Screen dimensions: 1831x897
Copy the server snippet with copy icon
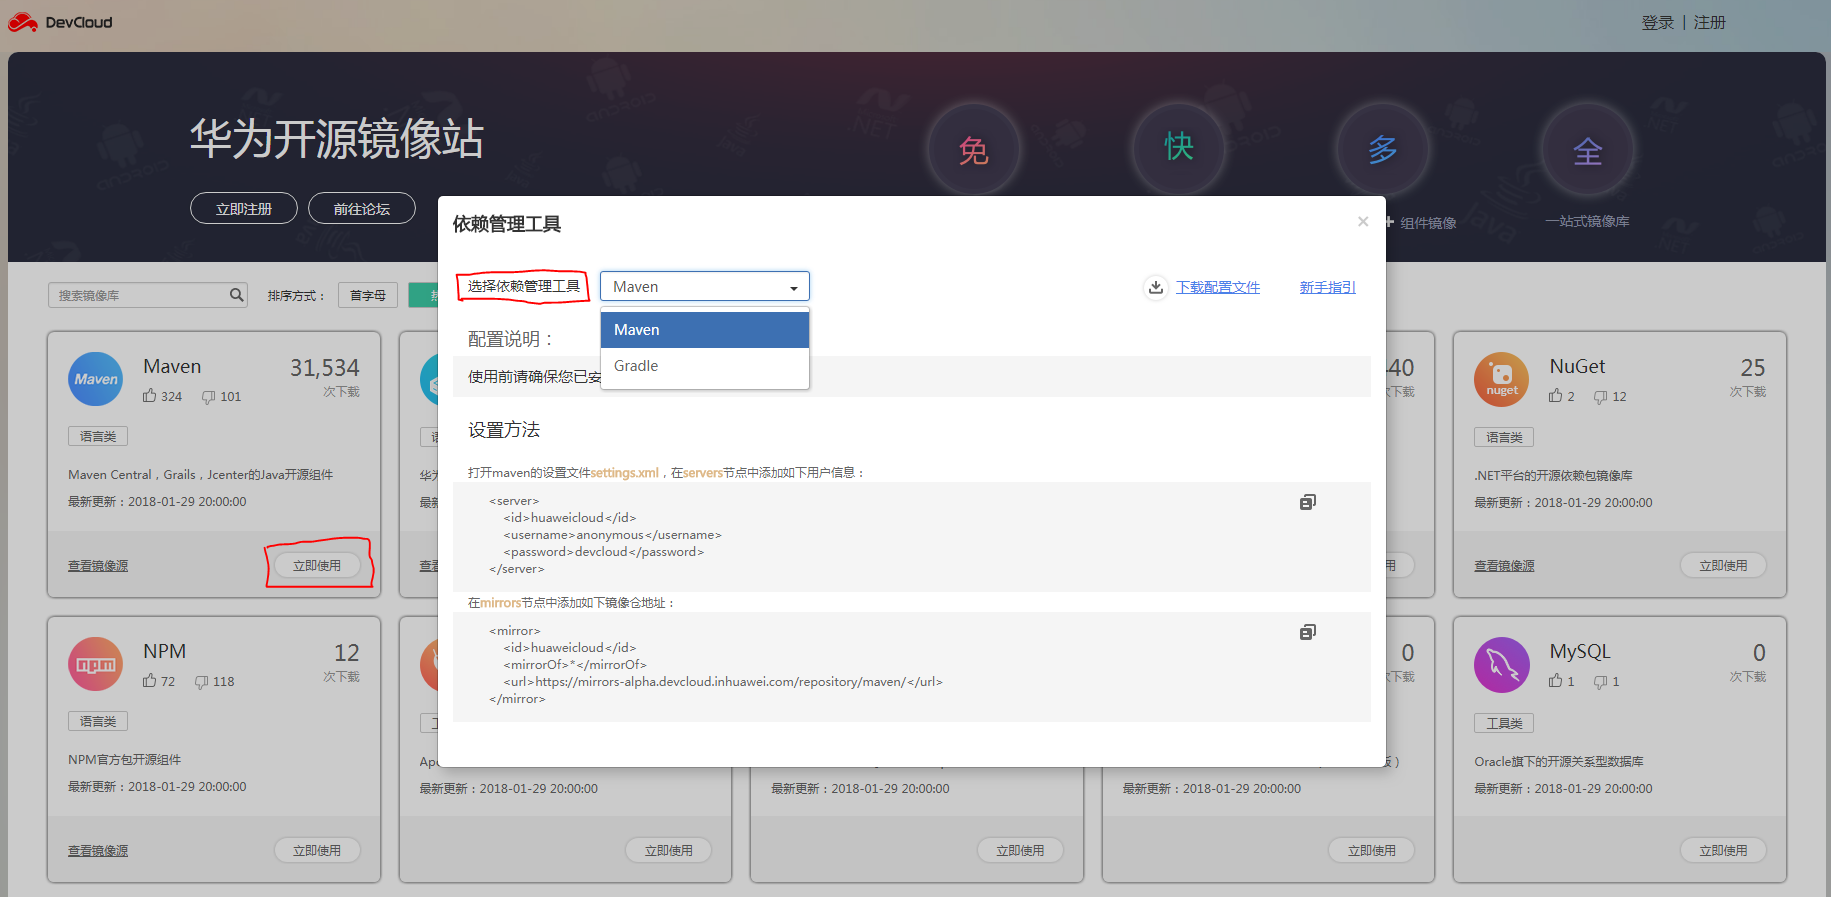pos(1307,502)
